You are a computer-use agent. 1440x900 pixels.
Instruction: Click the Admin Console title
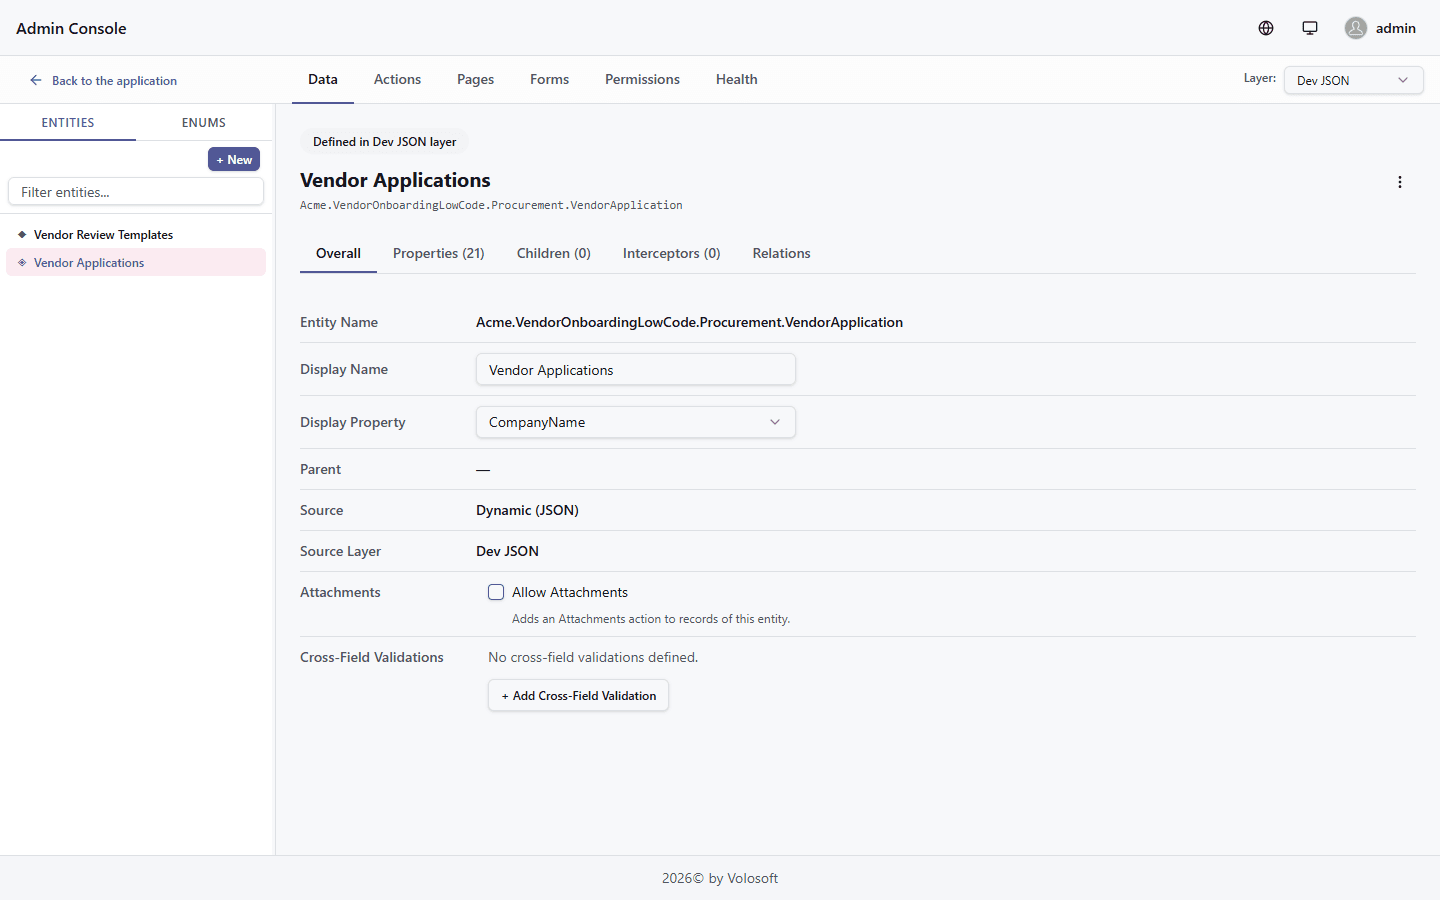point(71,28)
